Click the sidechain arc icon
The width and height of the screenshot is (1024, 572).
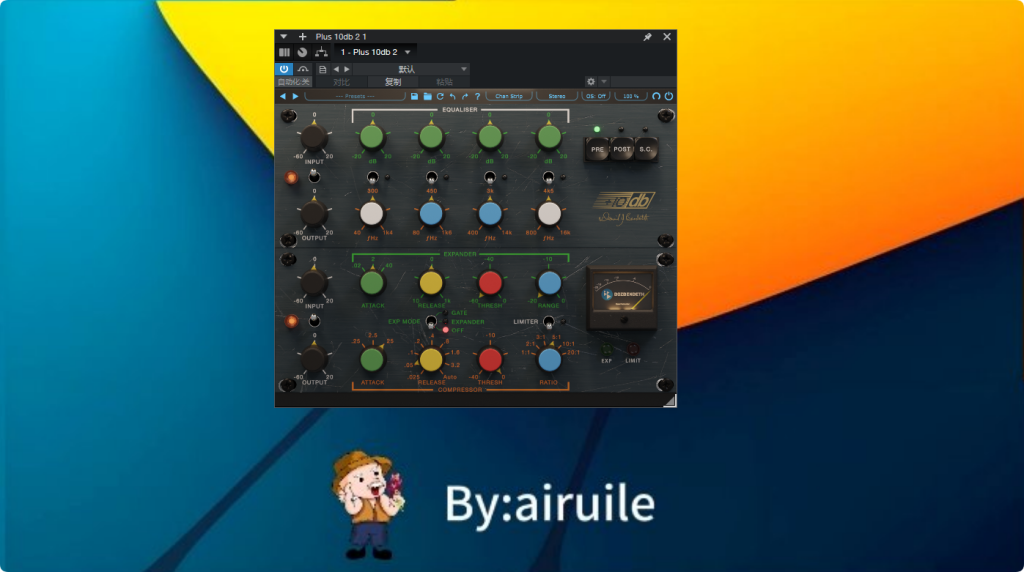(x=303, y=69)
